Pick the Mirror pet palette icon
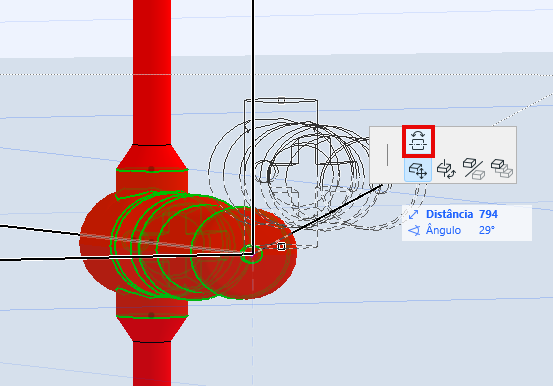 (x=474, y=169)
